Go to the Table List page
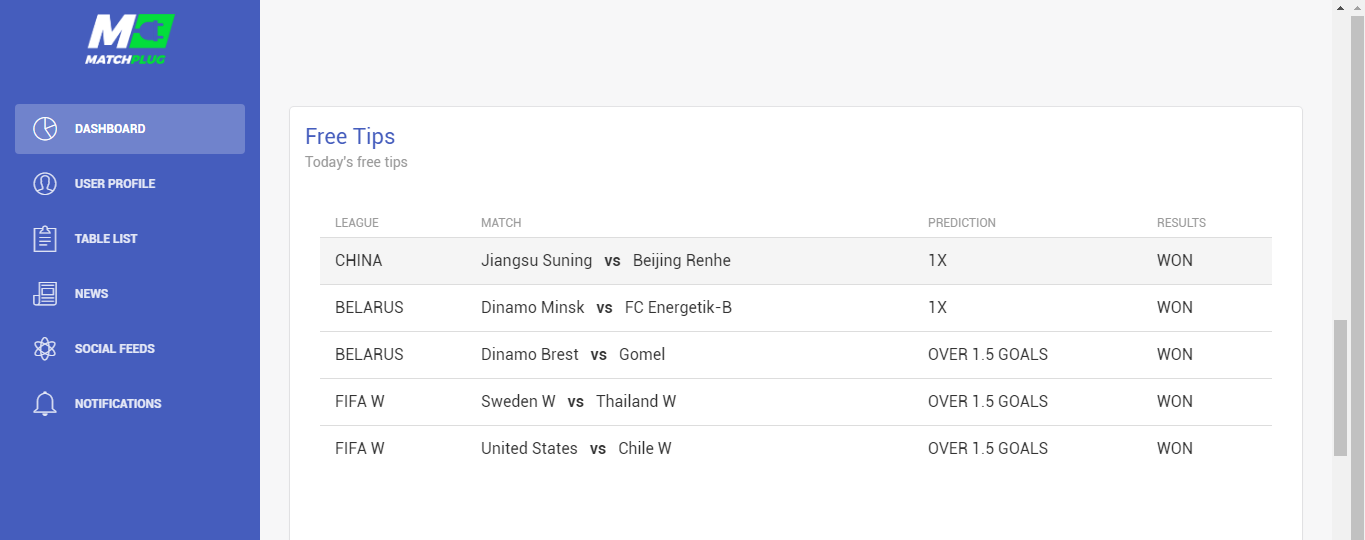The width and height of the screenshot is (1365, 540). [x=106, y=239]
